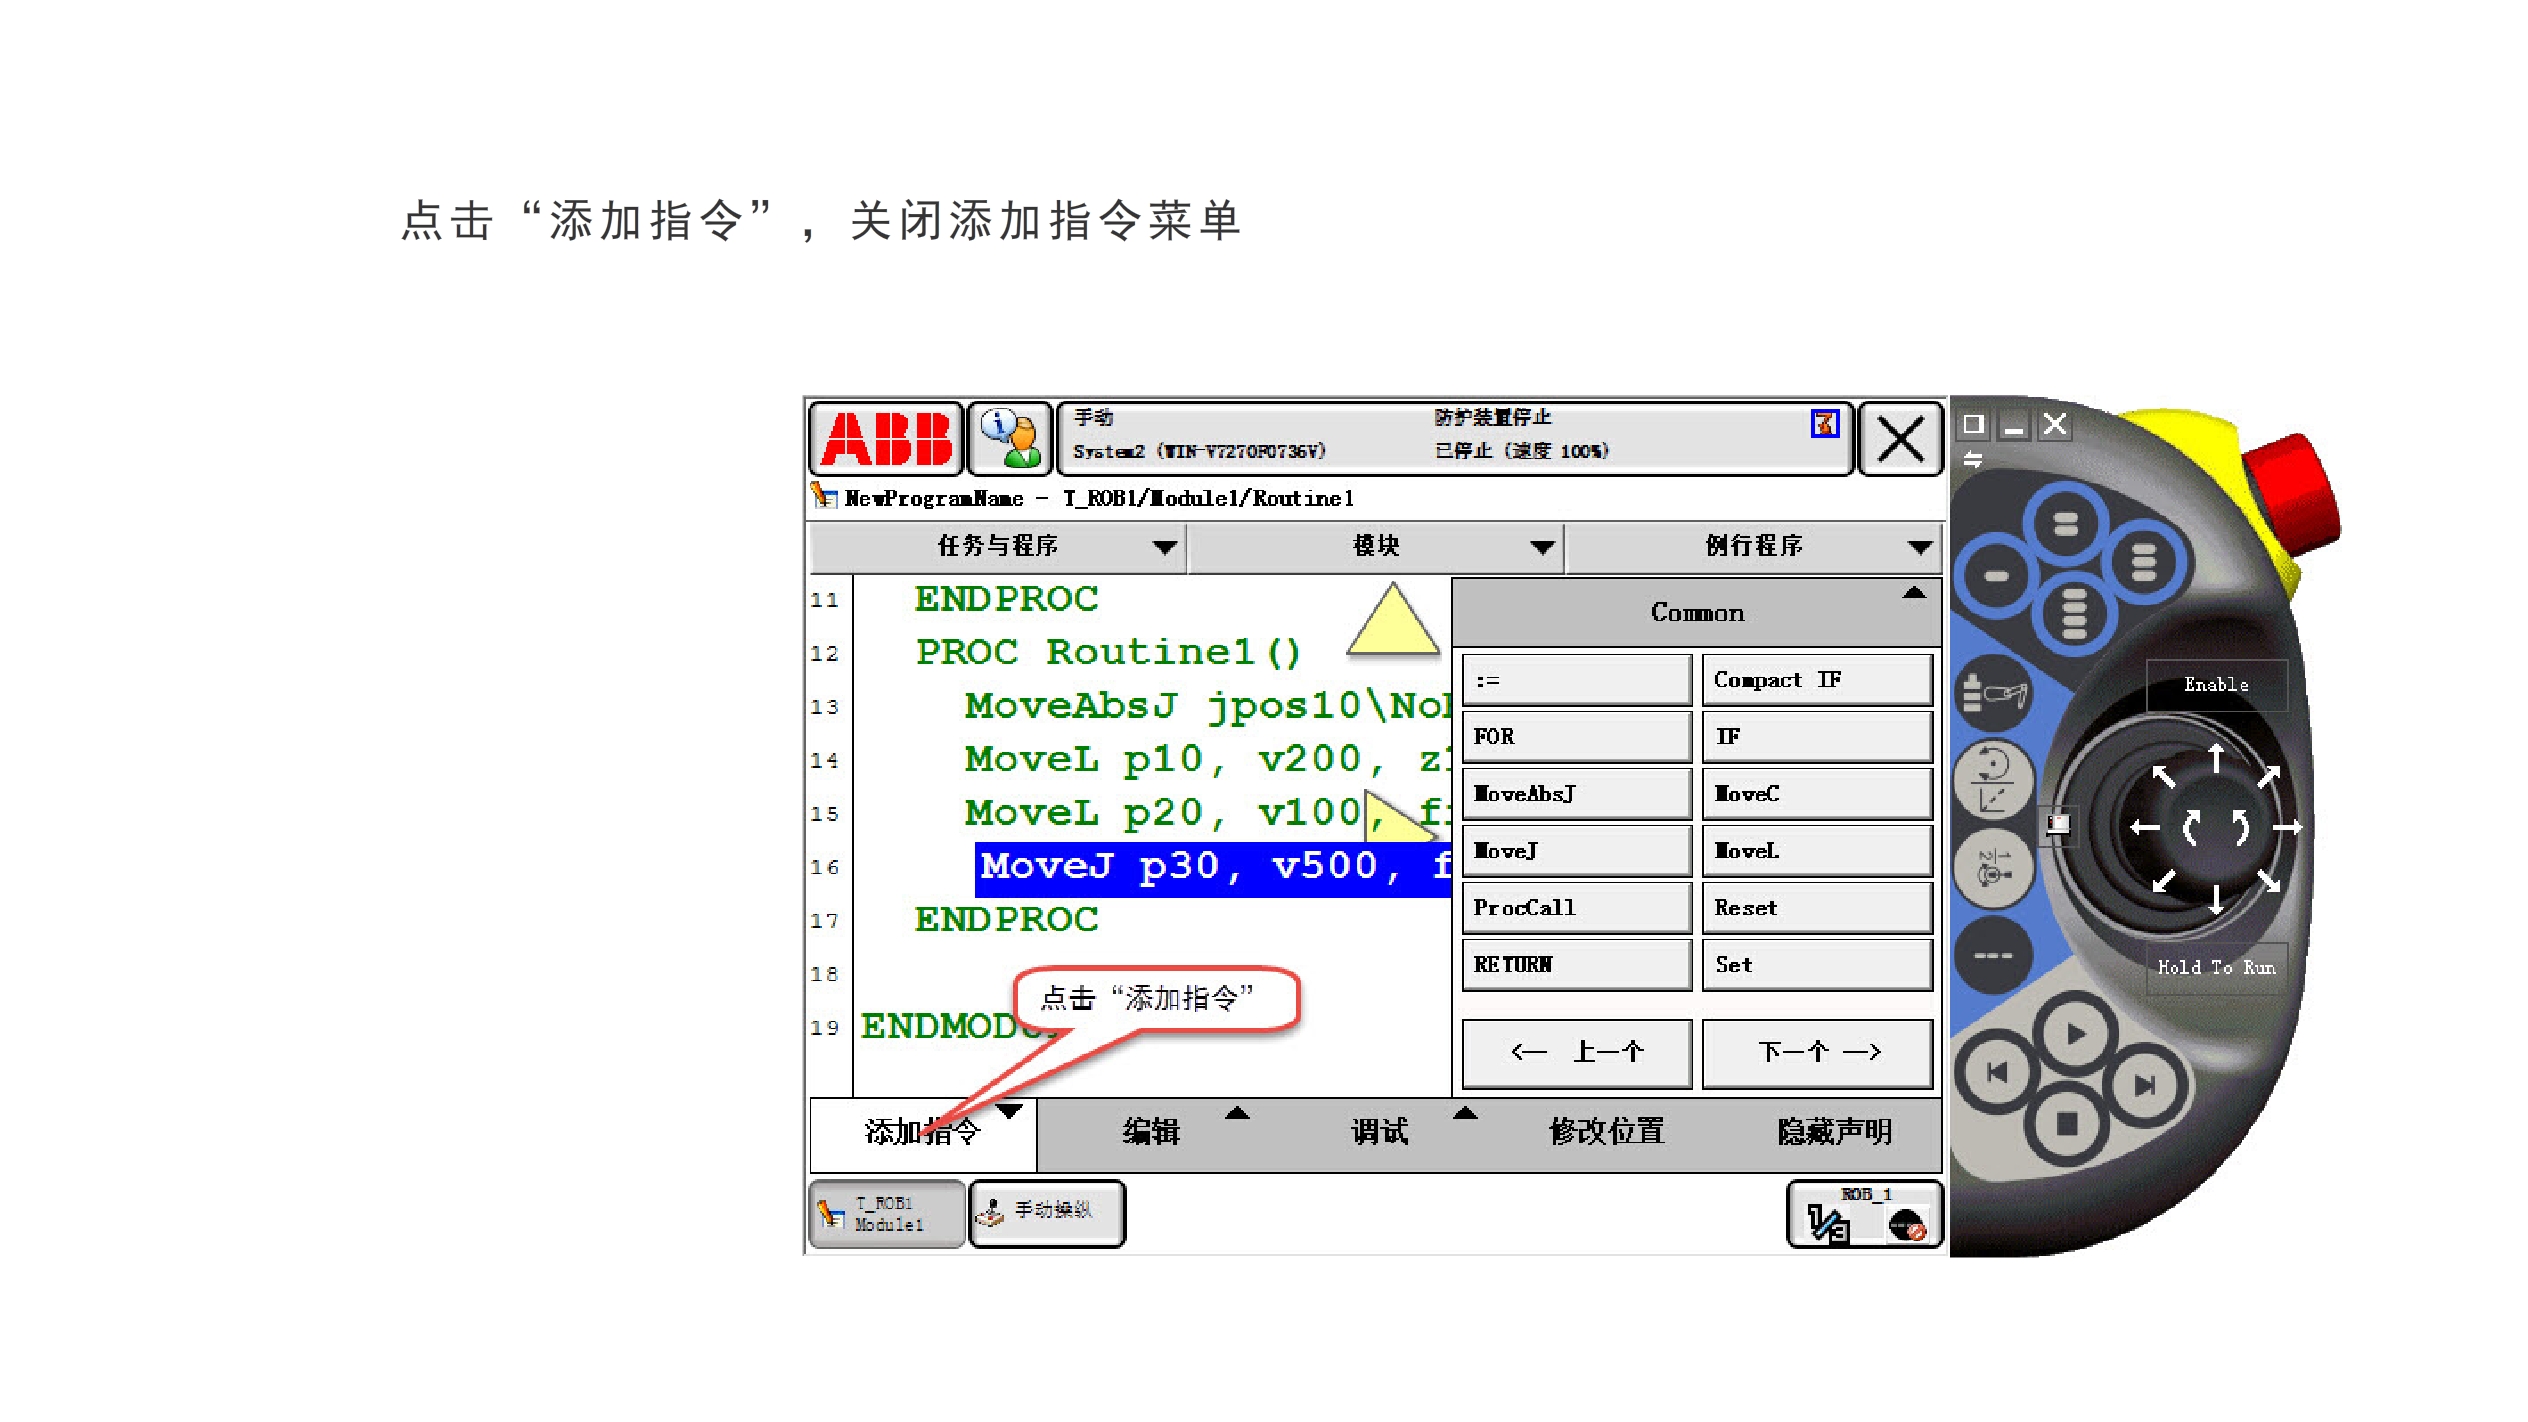Open the ABB main menu
The width and height of the screenshot is (2528, 1422).
tap(885, 439)
